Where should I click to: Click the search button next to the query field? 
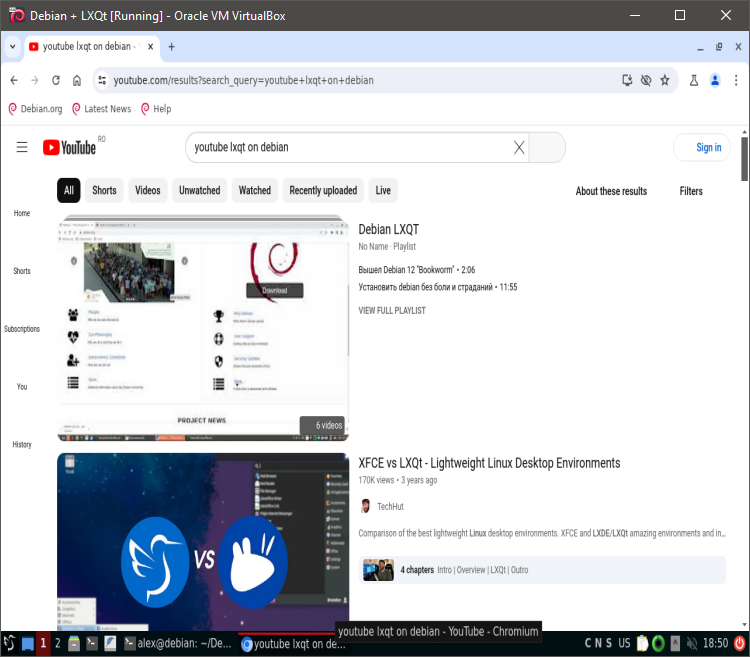[x=547, y=147]
